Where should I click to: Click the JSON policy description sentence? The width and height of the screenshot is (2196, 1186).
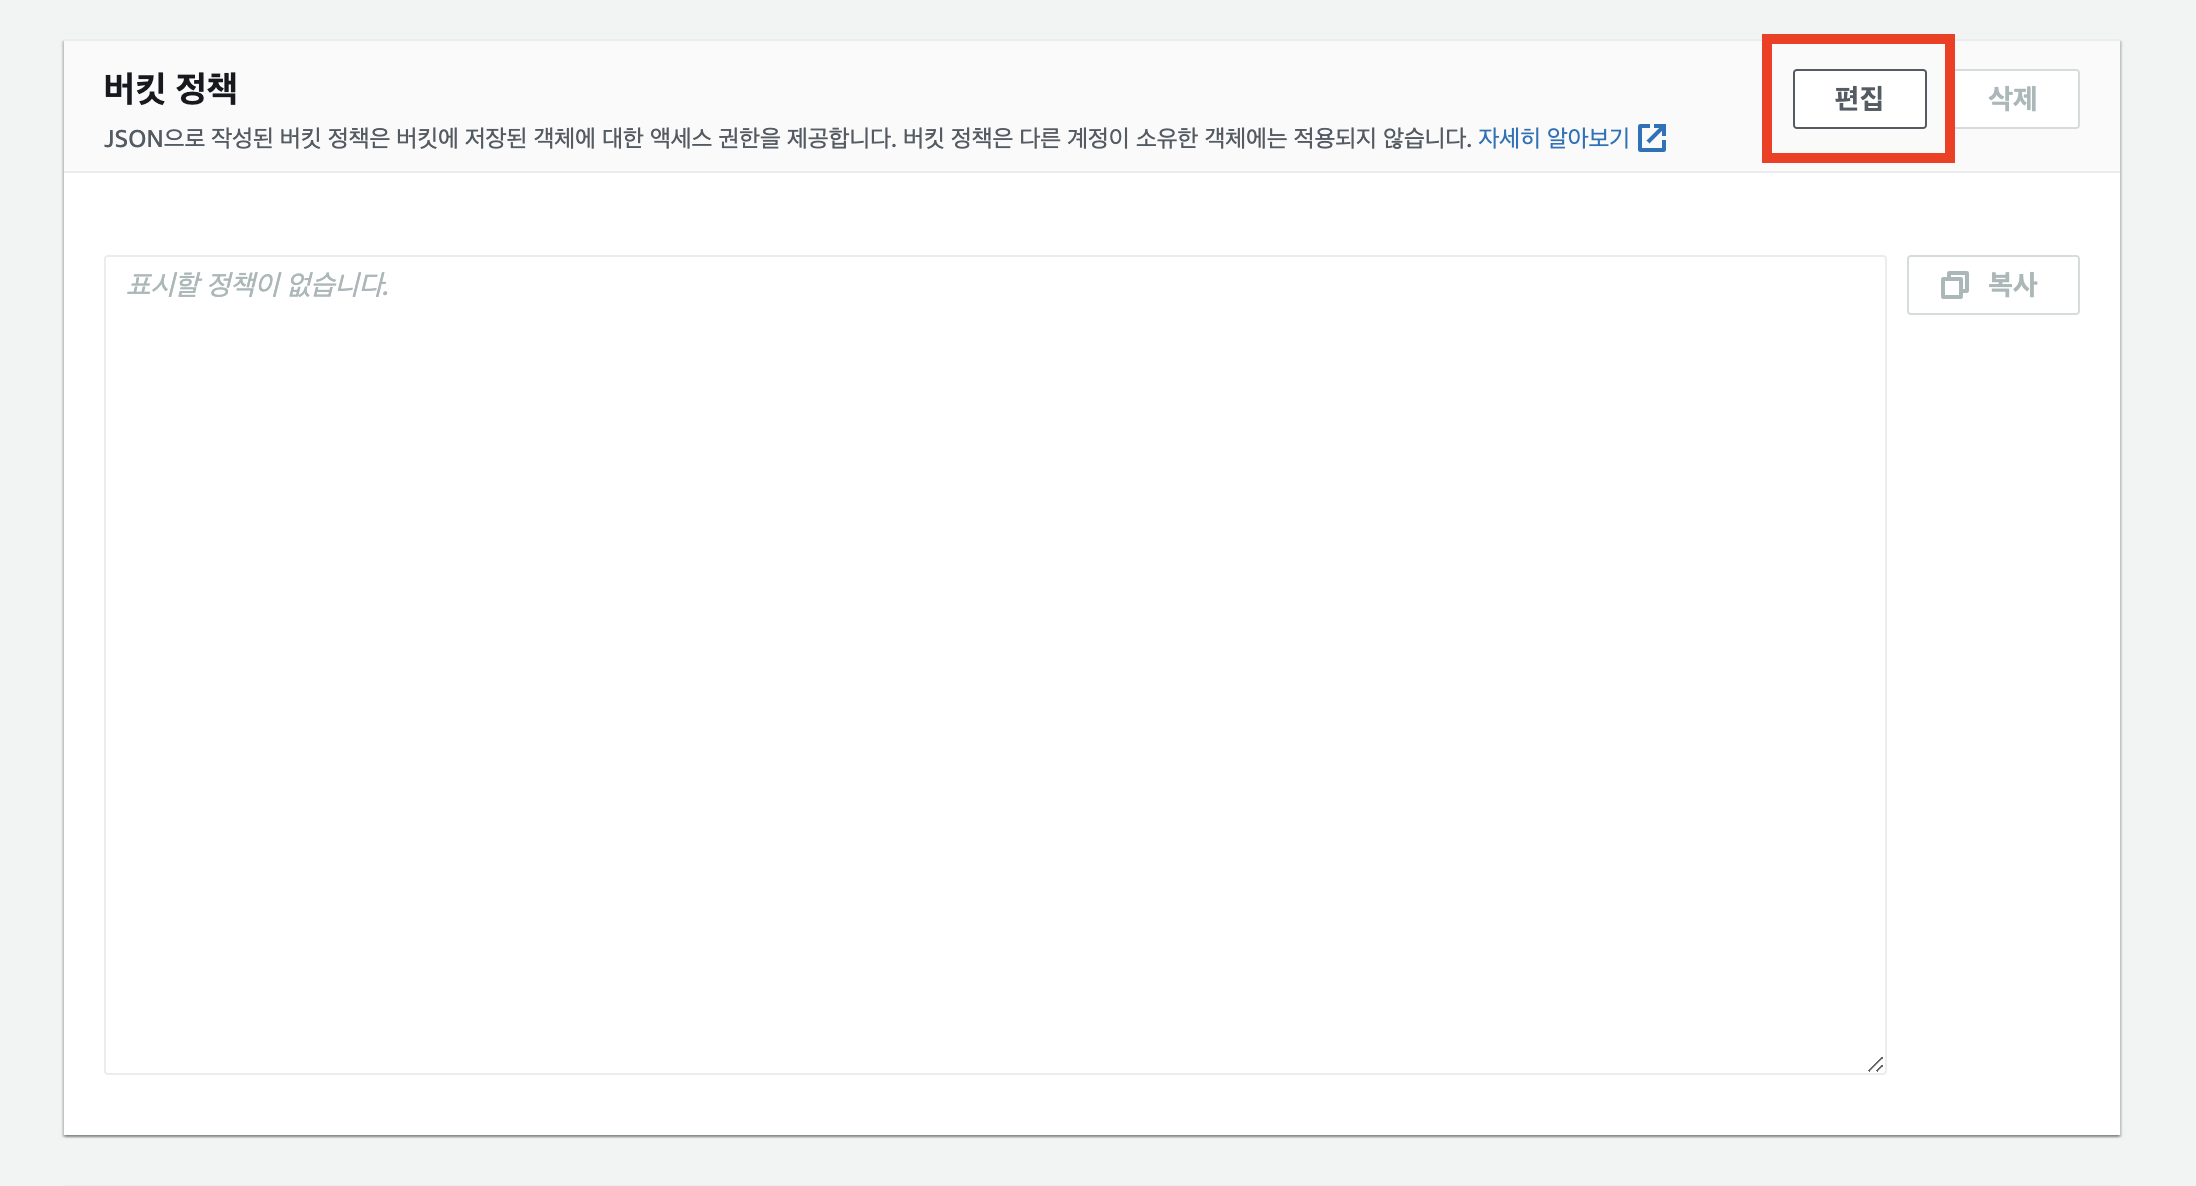pyautogui.click(x=787, y=138)
